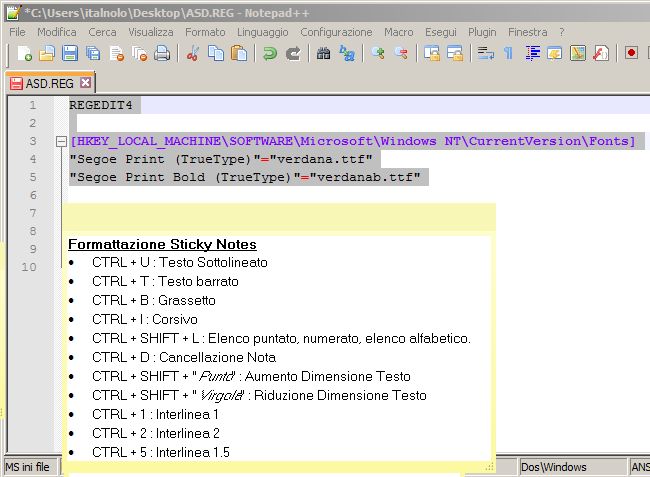Open the Macro menu
This screenshot has width=650, height=477.
tap(399, 32)
